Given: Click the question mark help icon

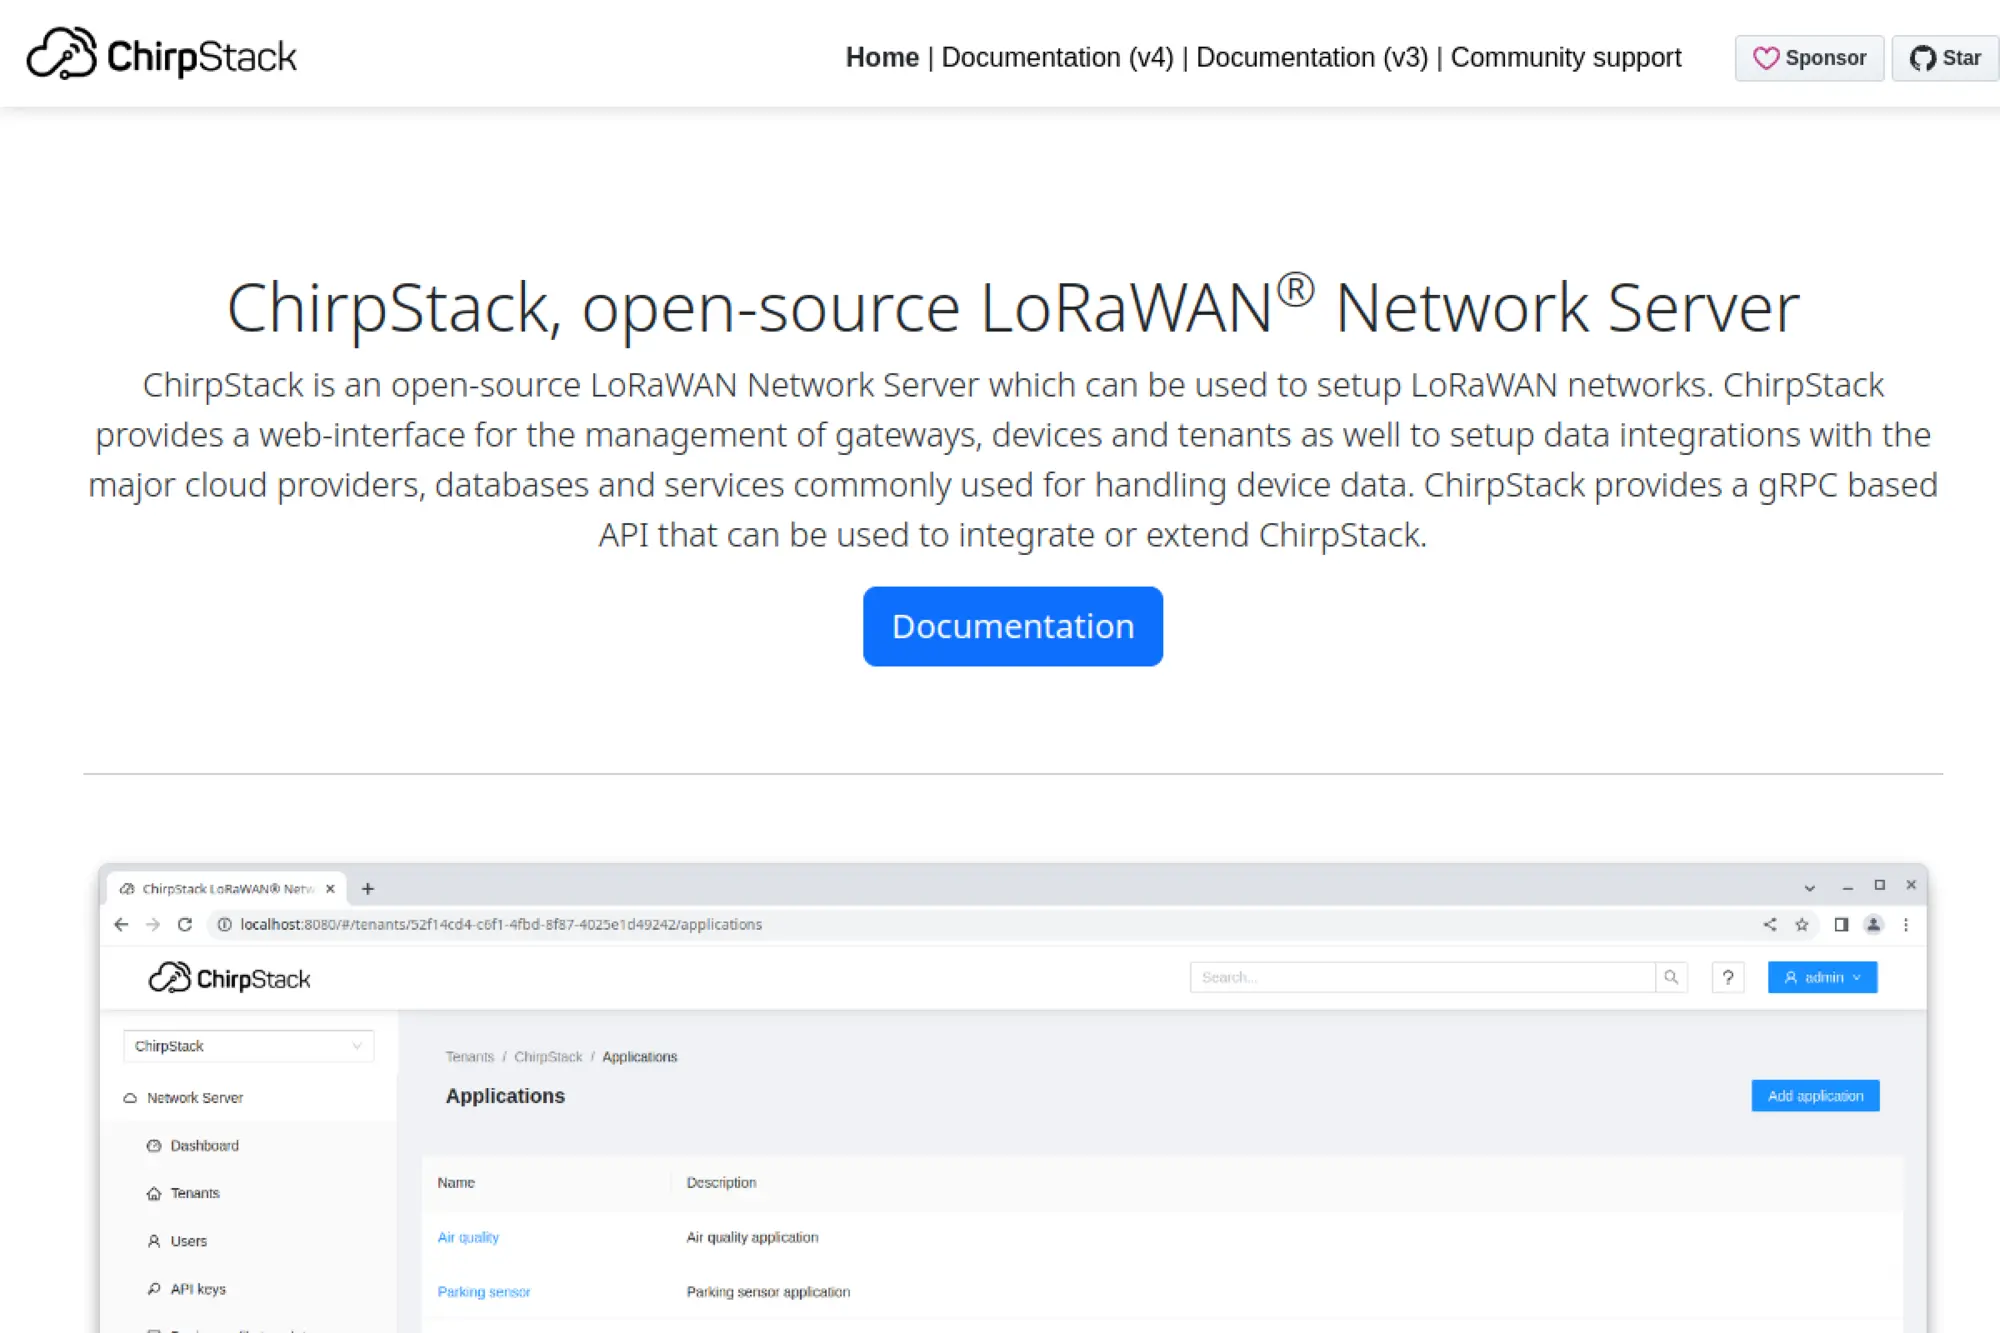Looking at the screenshot, I should click(1728, 977).
